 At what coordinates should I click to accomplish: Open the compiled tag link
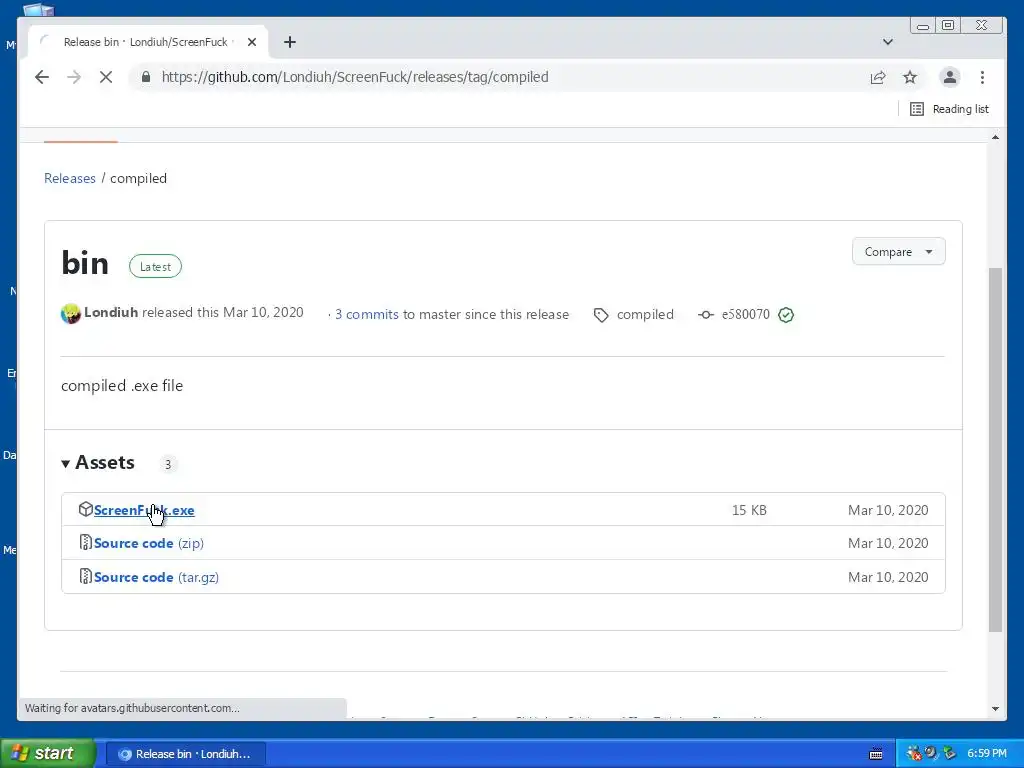click(645, 314)
